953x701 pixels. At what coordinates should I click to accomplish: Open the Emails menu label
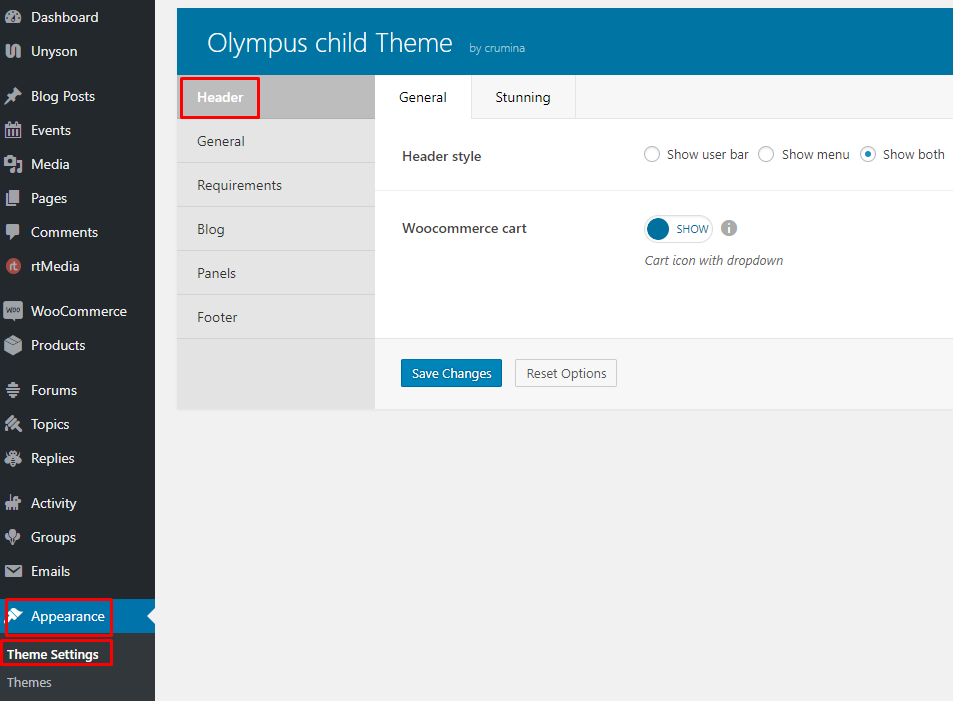coord(50,571)
